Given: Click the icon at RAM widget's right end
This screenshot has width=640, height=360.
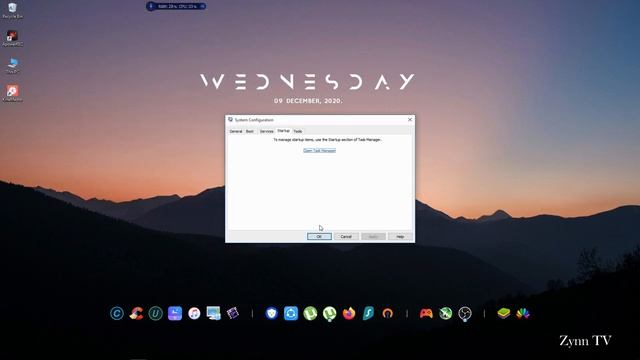Looking at the screenshot, I should 202,6.
